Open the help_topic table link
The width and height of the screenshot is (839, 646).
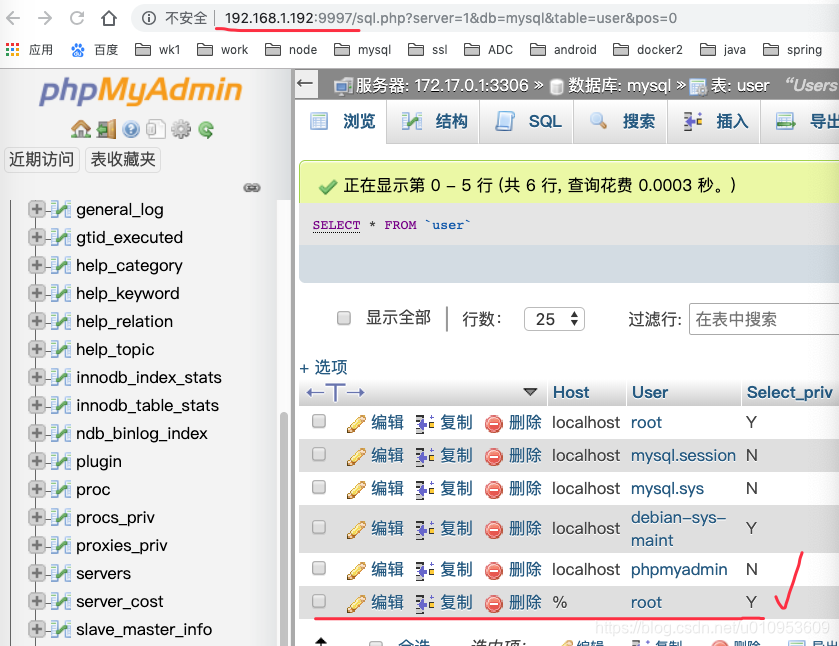(115, 349)
